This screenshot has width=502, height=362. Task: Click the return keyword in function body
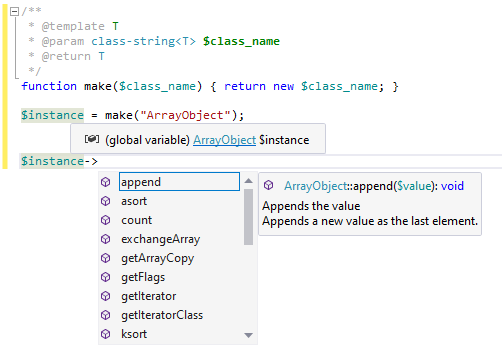(245, 86)
